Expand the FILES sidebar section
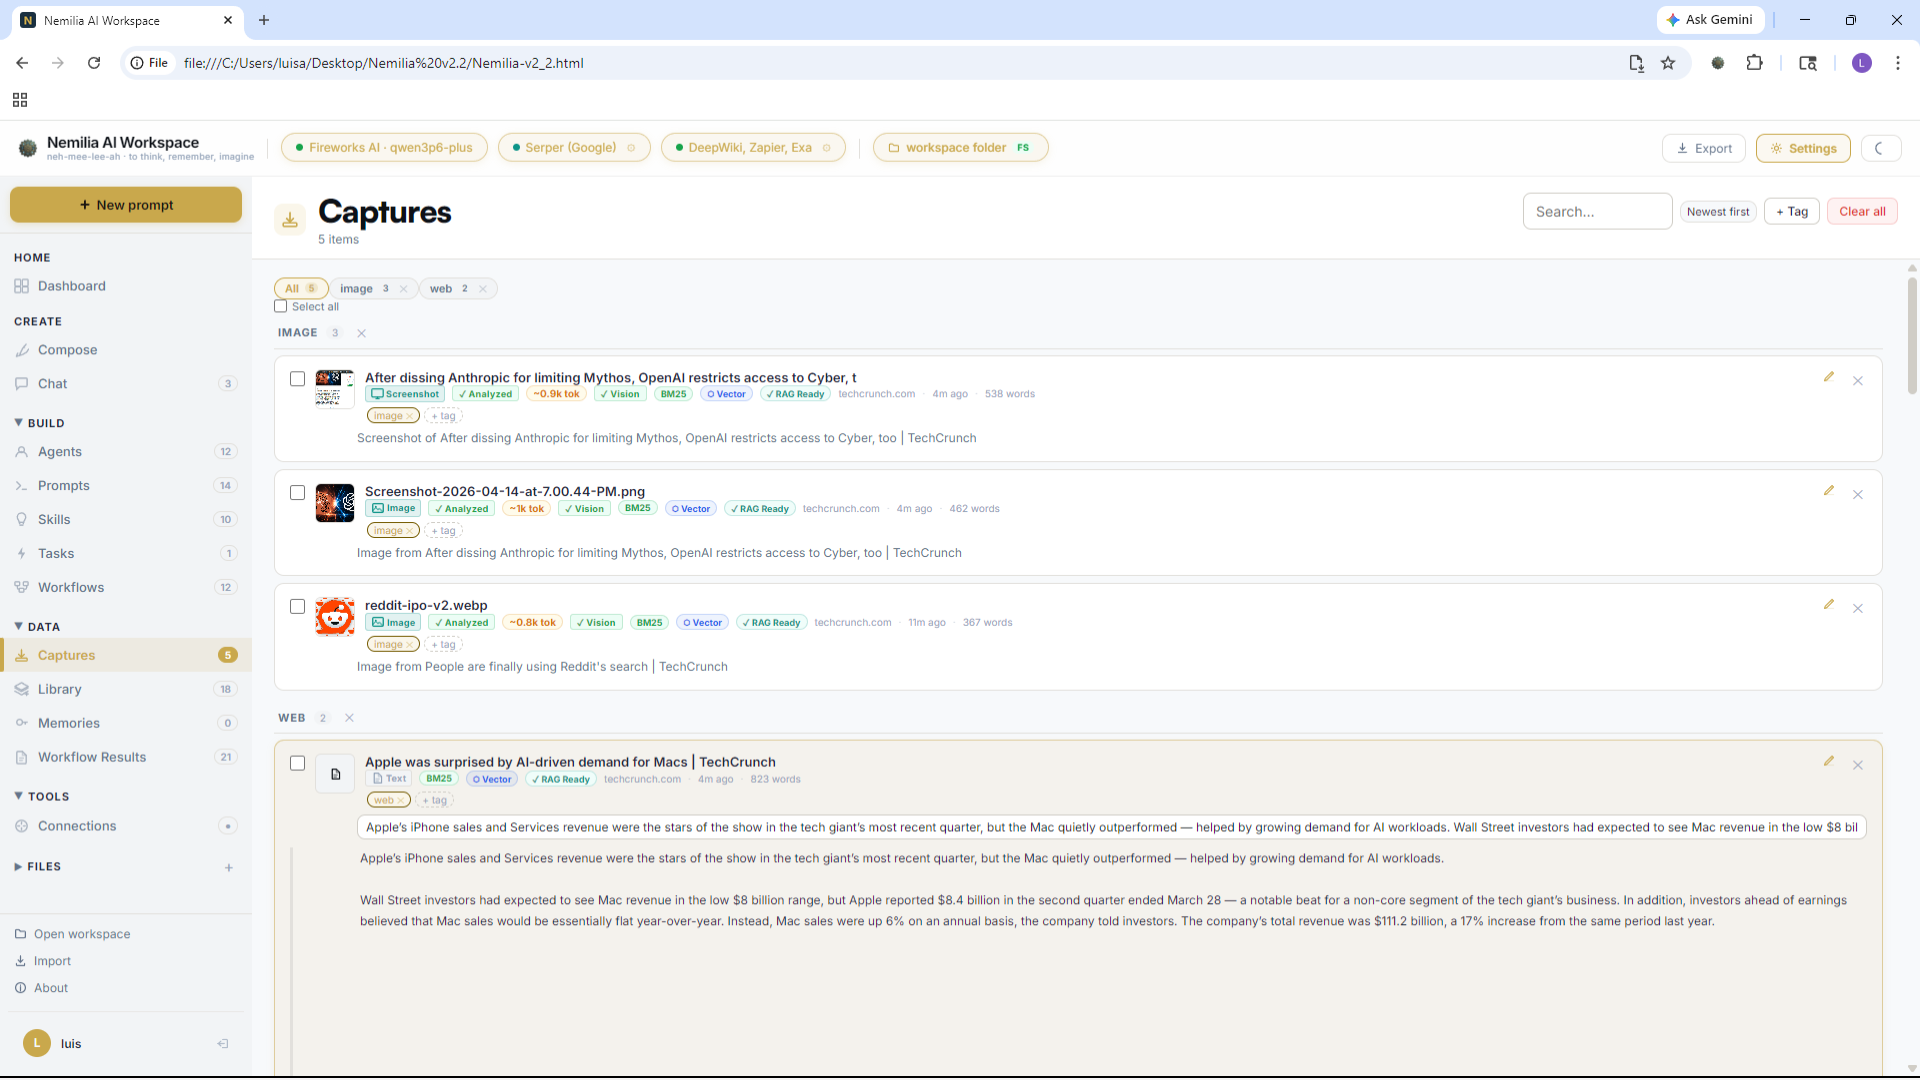Screen dimensions: 1920x1080 pos(38,867)
